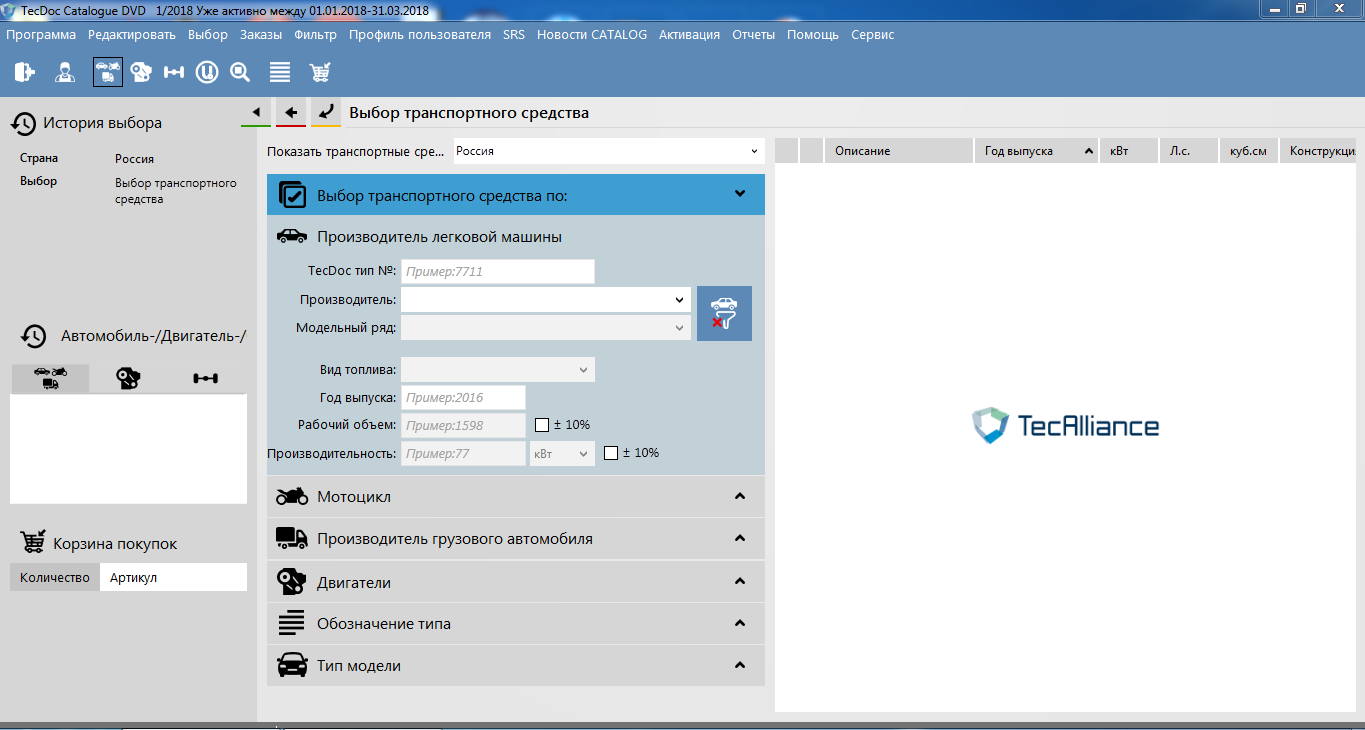The image size is (1365, 730).
Task: Click the Рабочий объем input field
Action: tap(463, 425)
